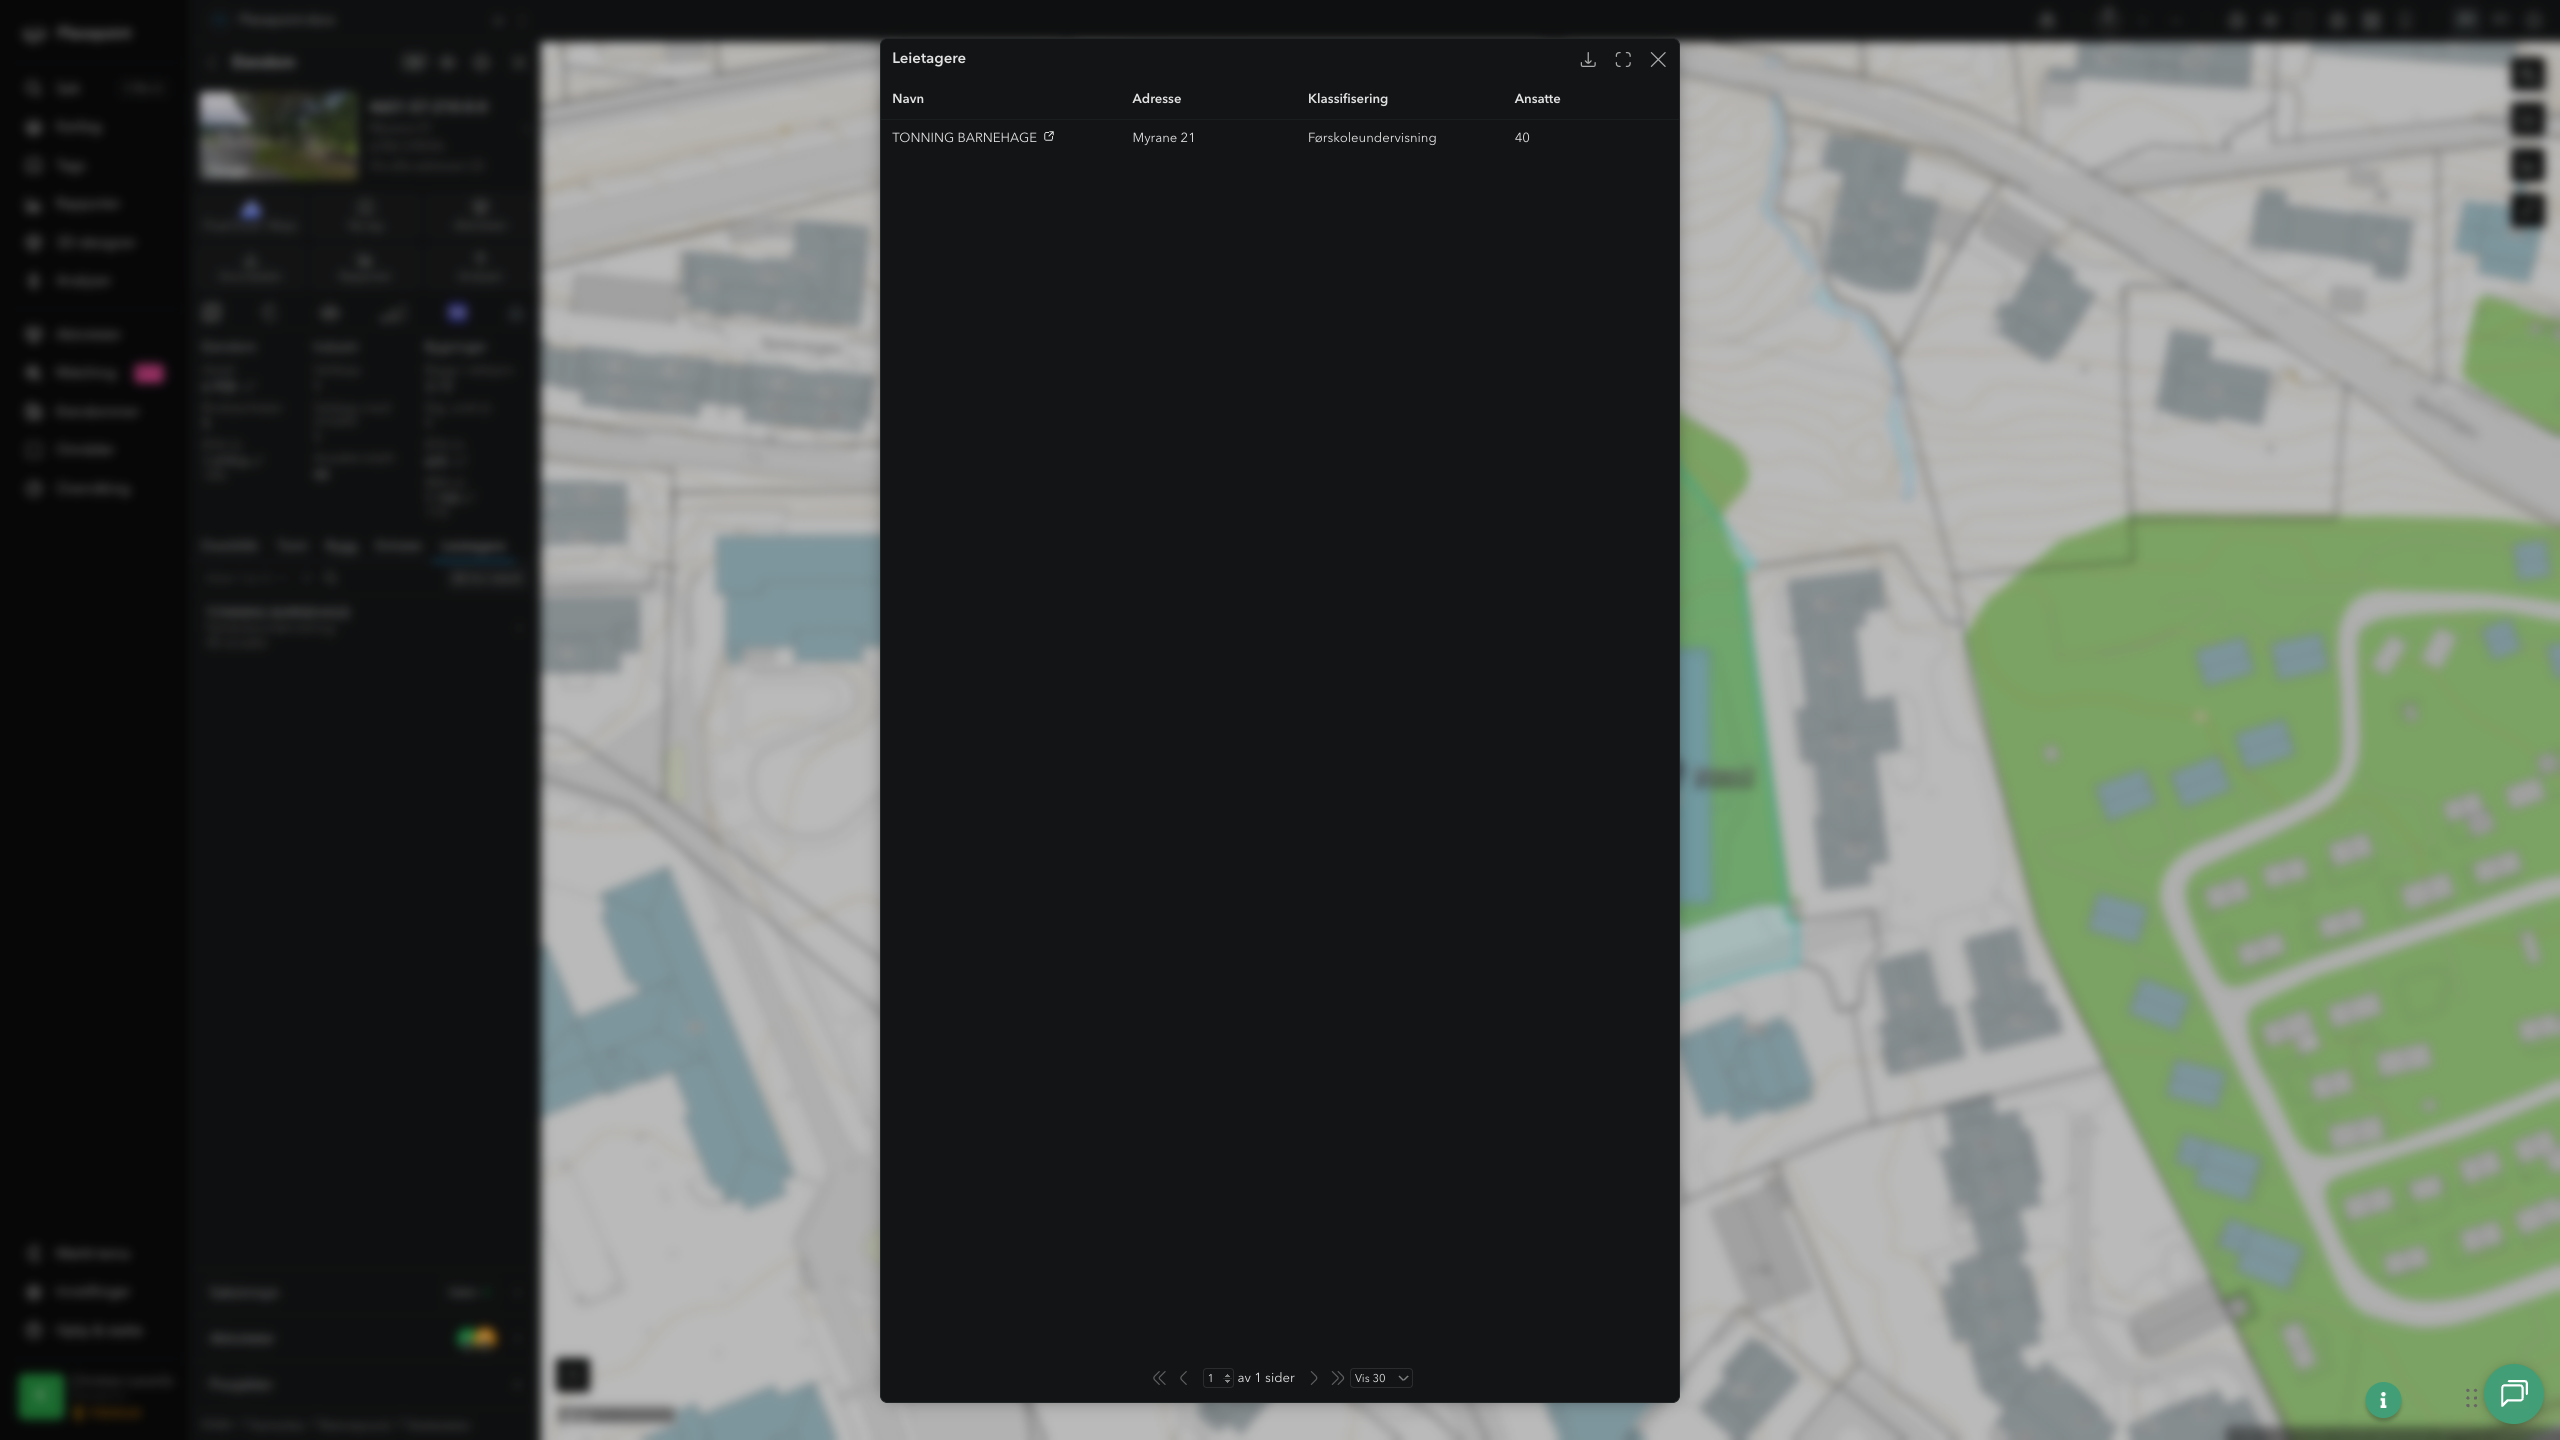Click the Myrane 21 address cell
The image size is (2560, 1440).
[x=1163, y=138]
